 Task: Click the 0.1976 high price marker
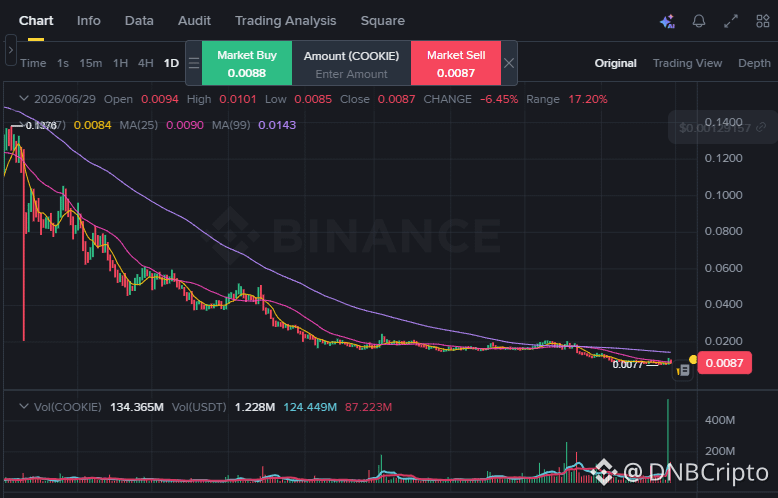pos(41,126)
